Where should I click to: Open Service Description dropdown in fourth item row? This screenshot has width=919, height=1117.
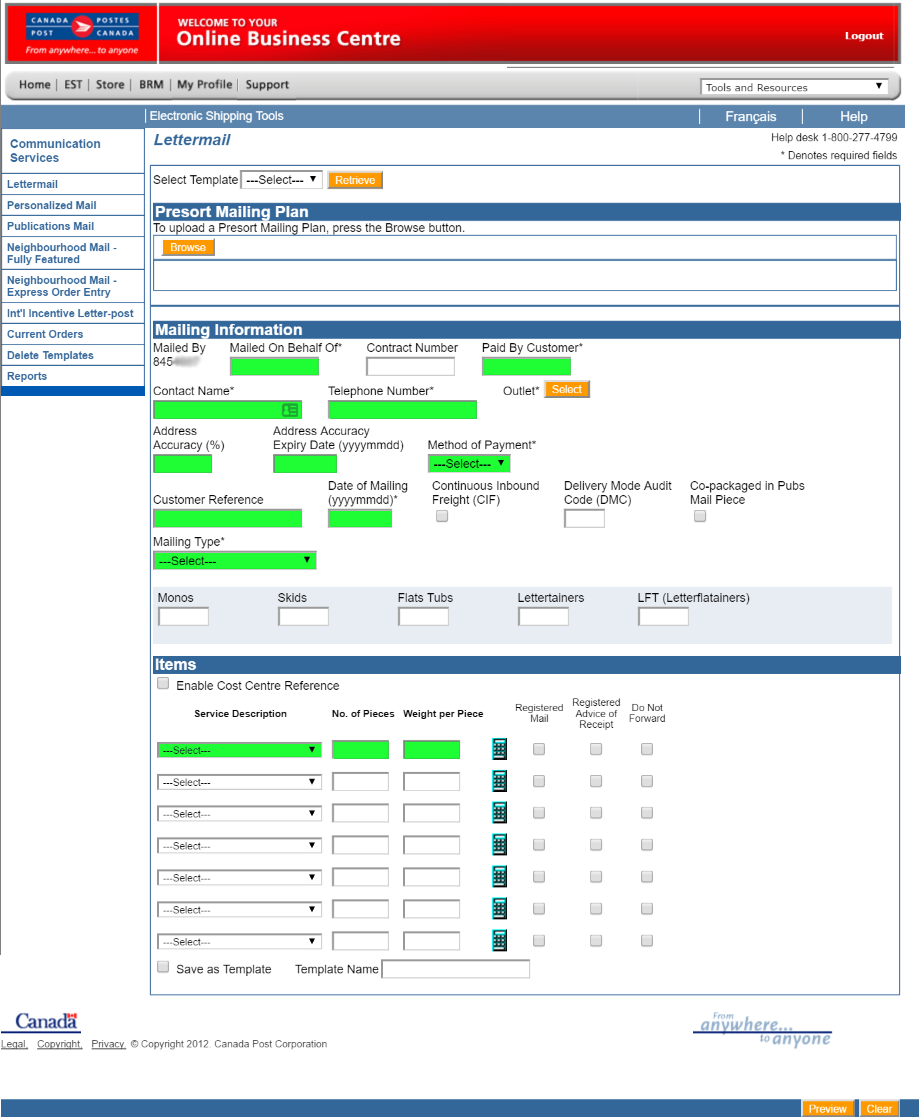(239, 846)
